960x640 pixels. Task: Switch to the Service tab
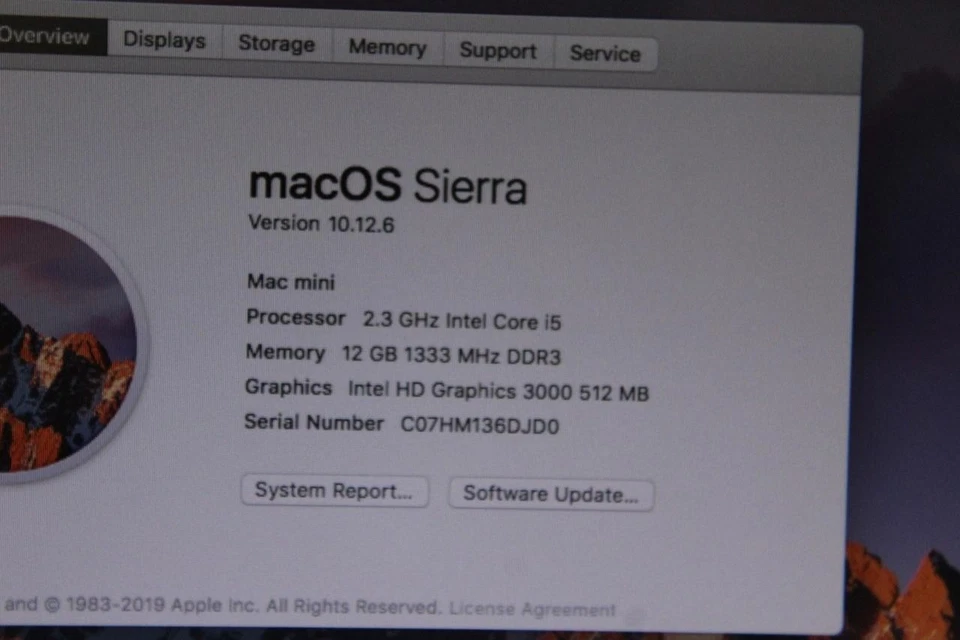click(x=605, y=54)
